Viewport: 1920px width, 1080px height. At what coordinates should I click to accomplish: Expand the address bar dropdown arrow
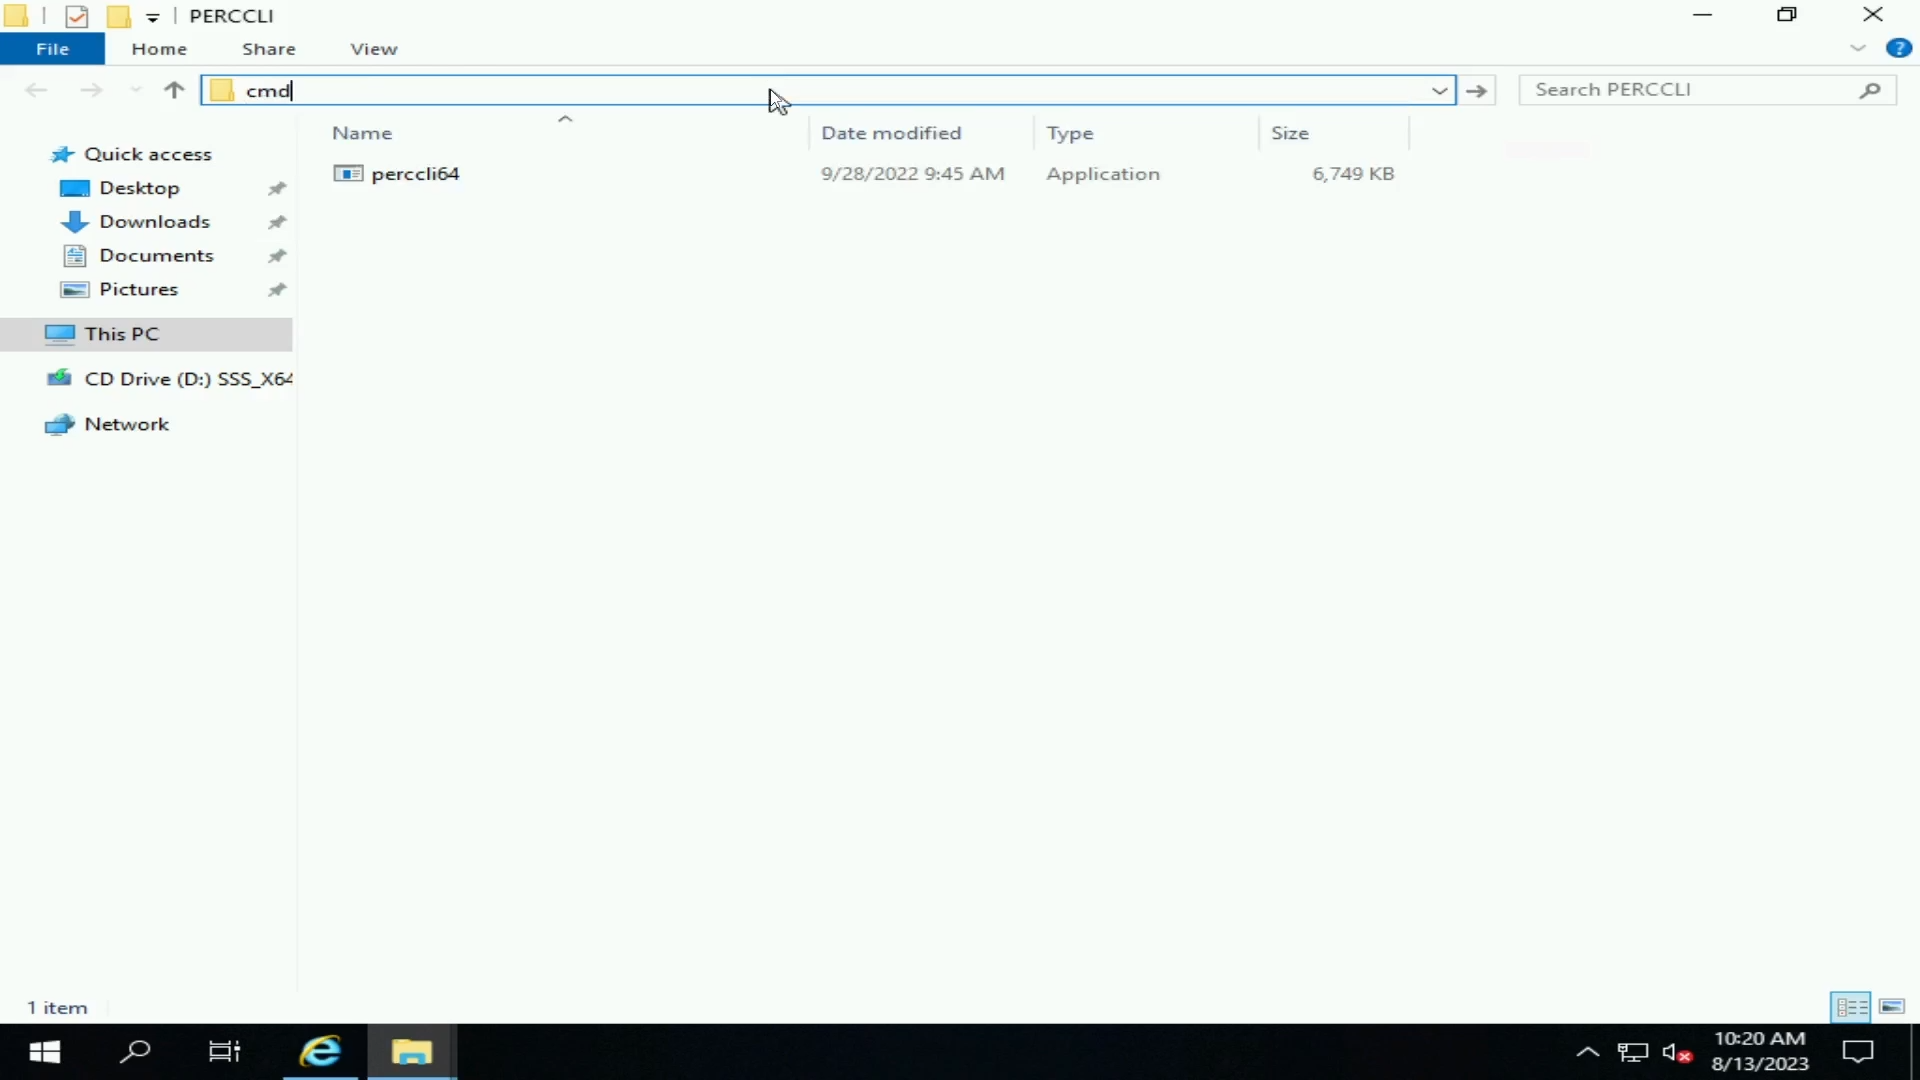pos(1440,90)
